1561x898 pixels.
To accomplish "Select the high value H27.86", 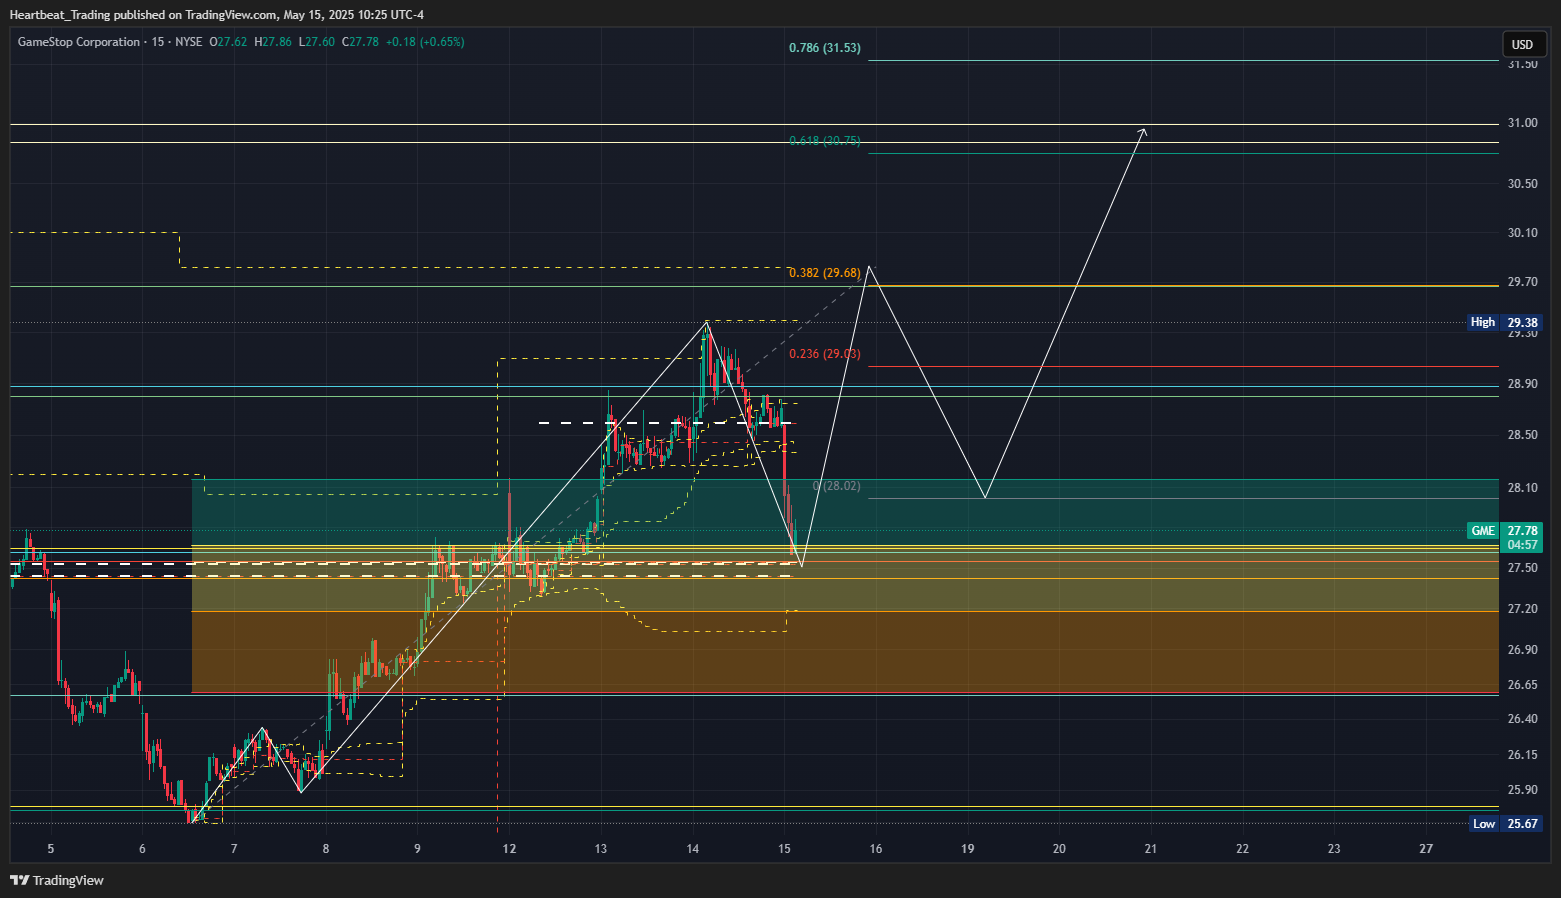I will tap(273, 42).
